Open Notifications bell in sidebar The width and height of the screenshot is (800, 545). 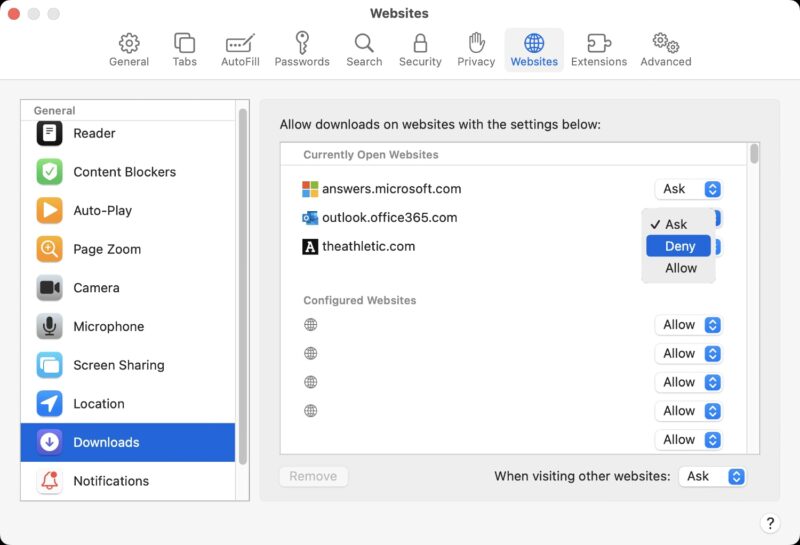(x=50, y=481)
